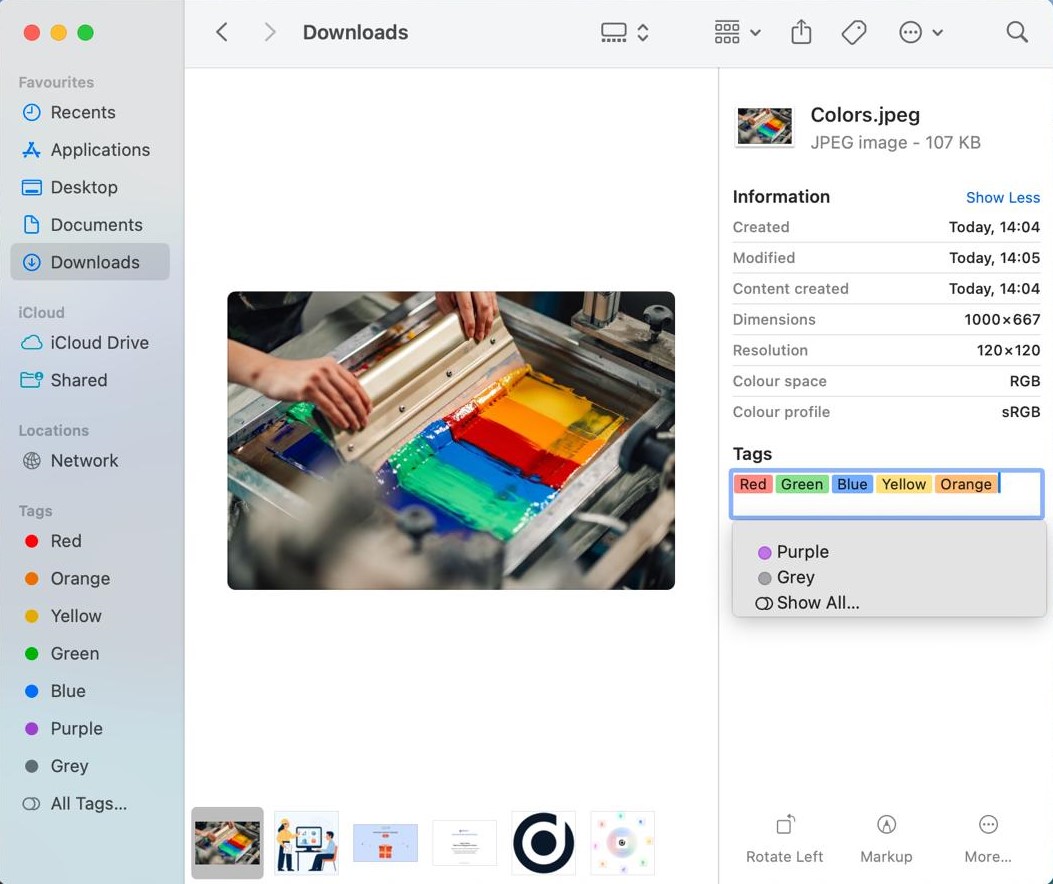Viewport: 1053px width, 884px height.
Task: Click Show Less in Information section
Action: pyautogui.click(x=1002, y=198)
